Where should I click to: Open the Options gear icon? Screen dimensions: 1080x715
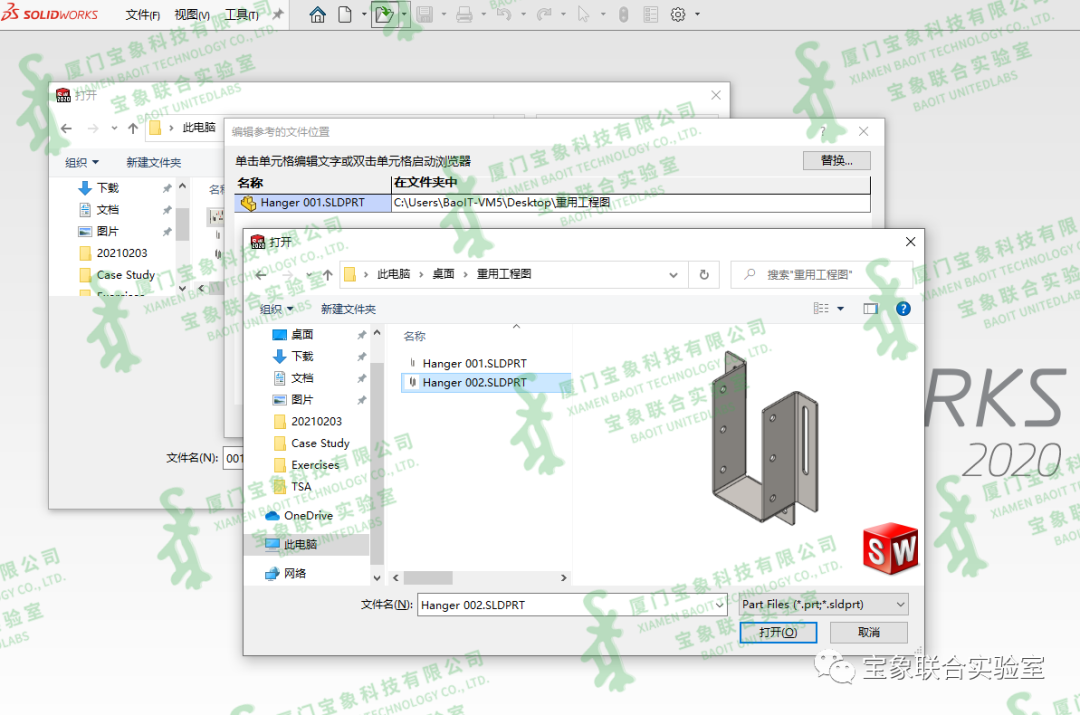(678, 14)
